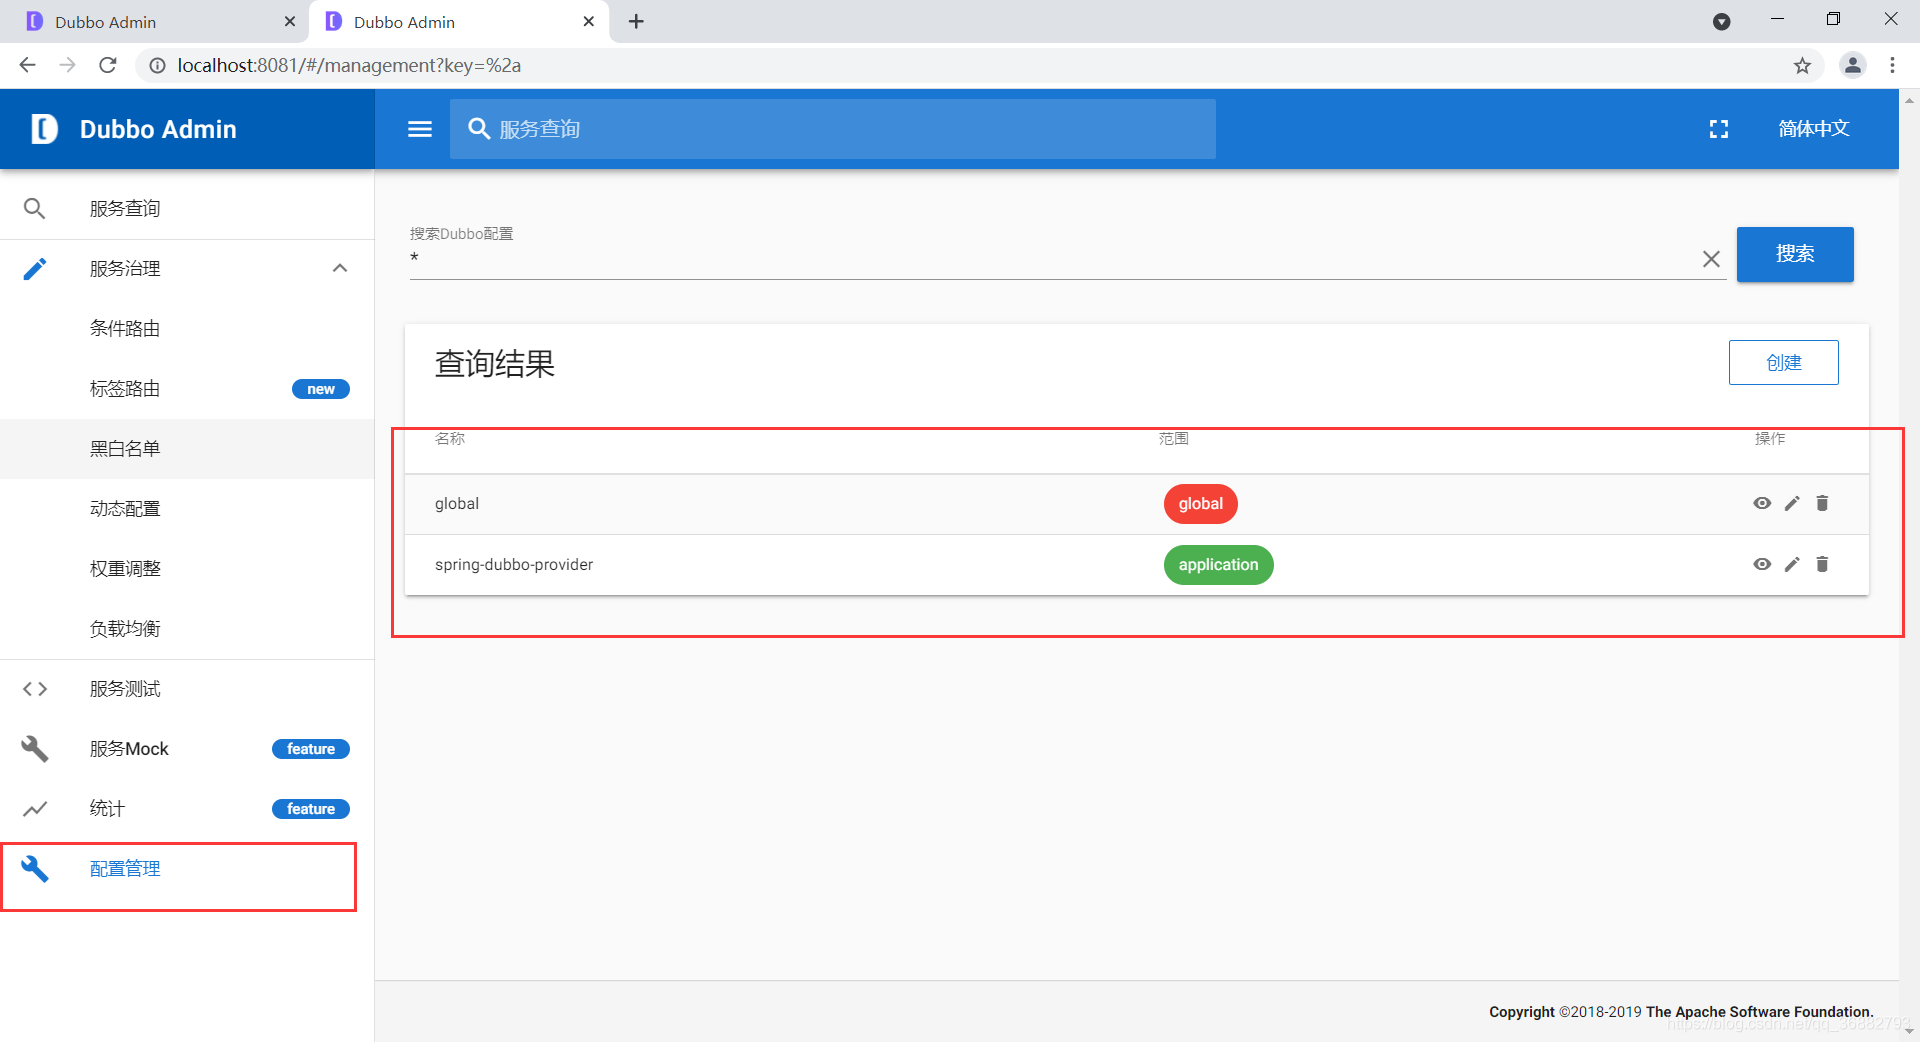The width and height of the screenshot is (1920, 1042).
Task: Click the new badge on 标签路由
Action: pos(320,389)
